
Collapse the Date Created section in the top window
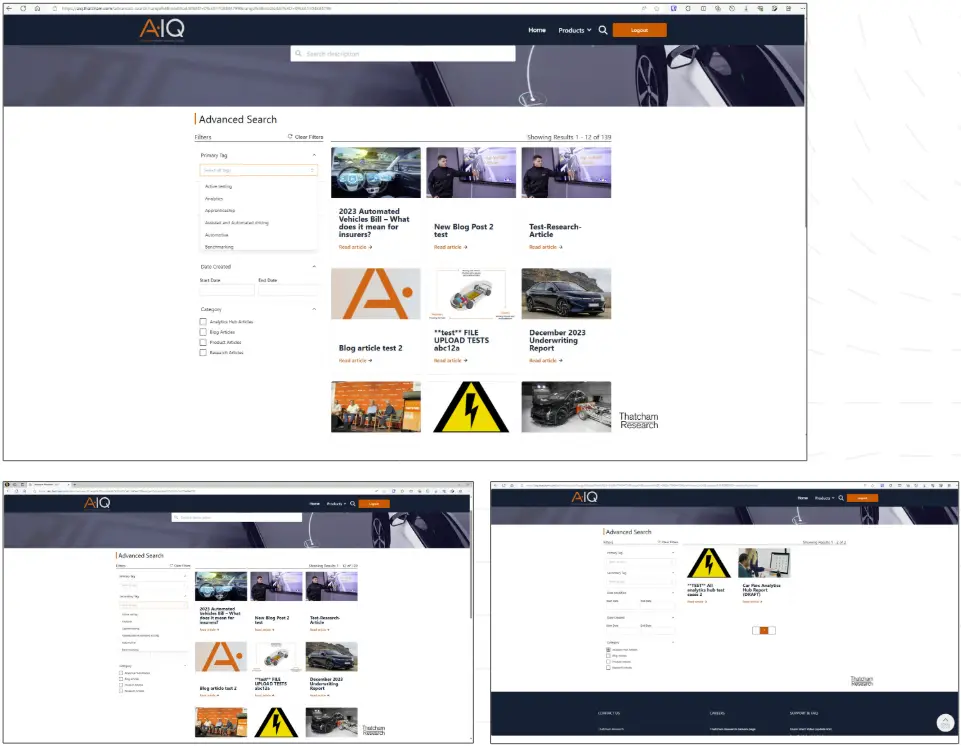[x=314, y=267]
